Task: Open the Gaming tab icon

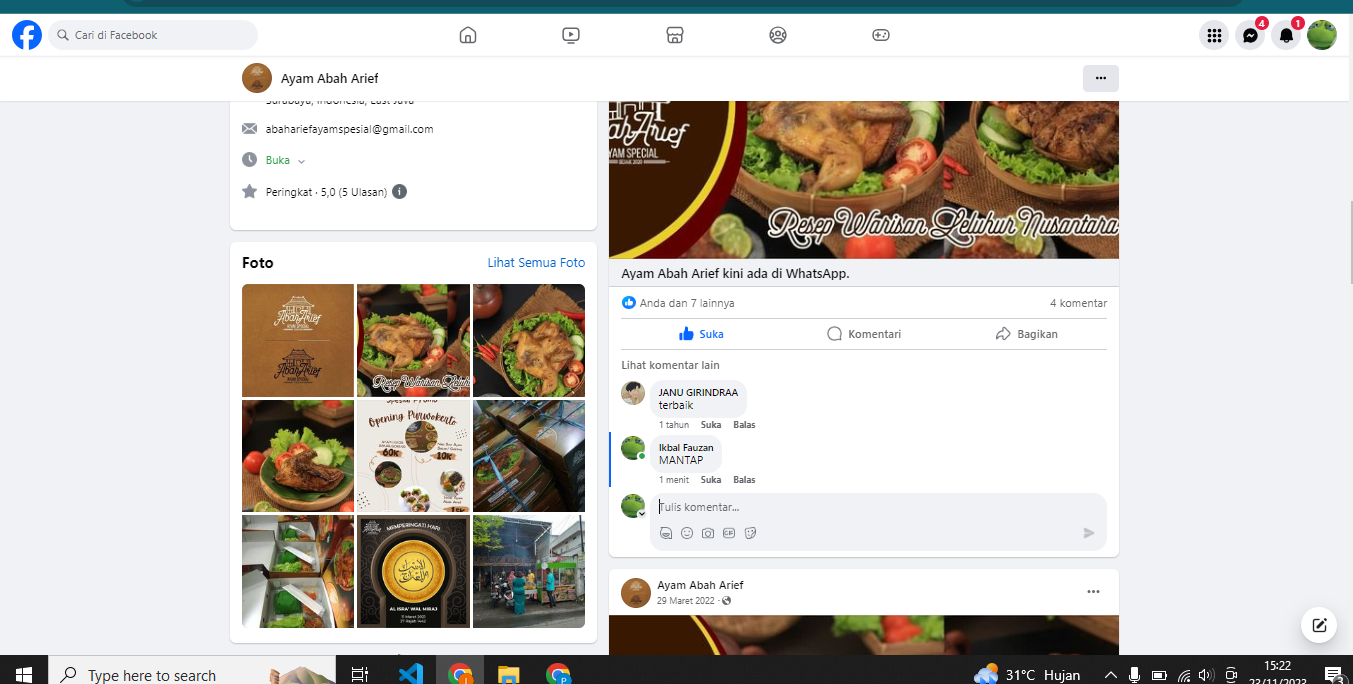Action: pyautogui.click(x=881, y=35)
